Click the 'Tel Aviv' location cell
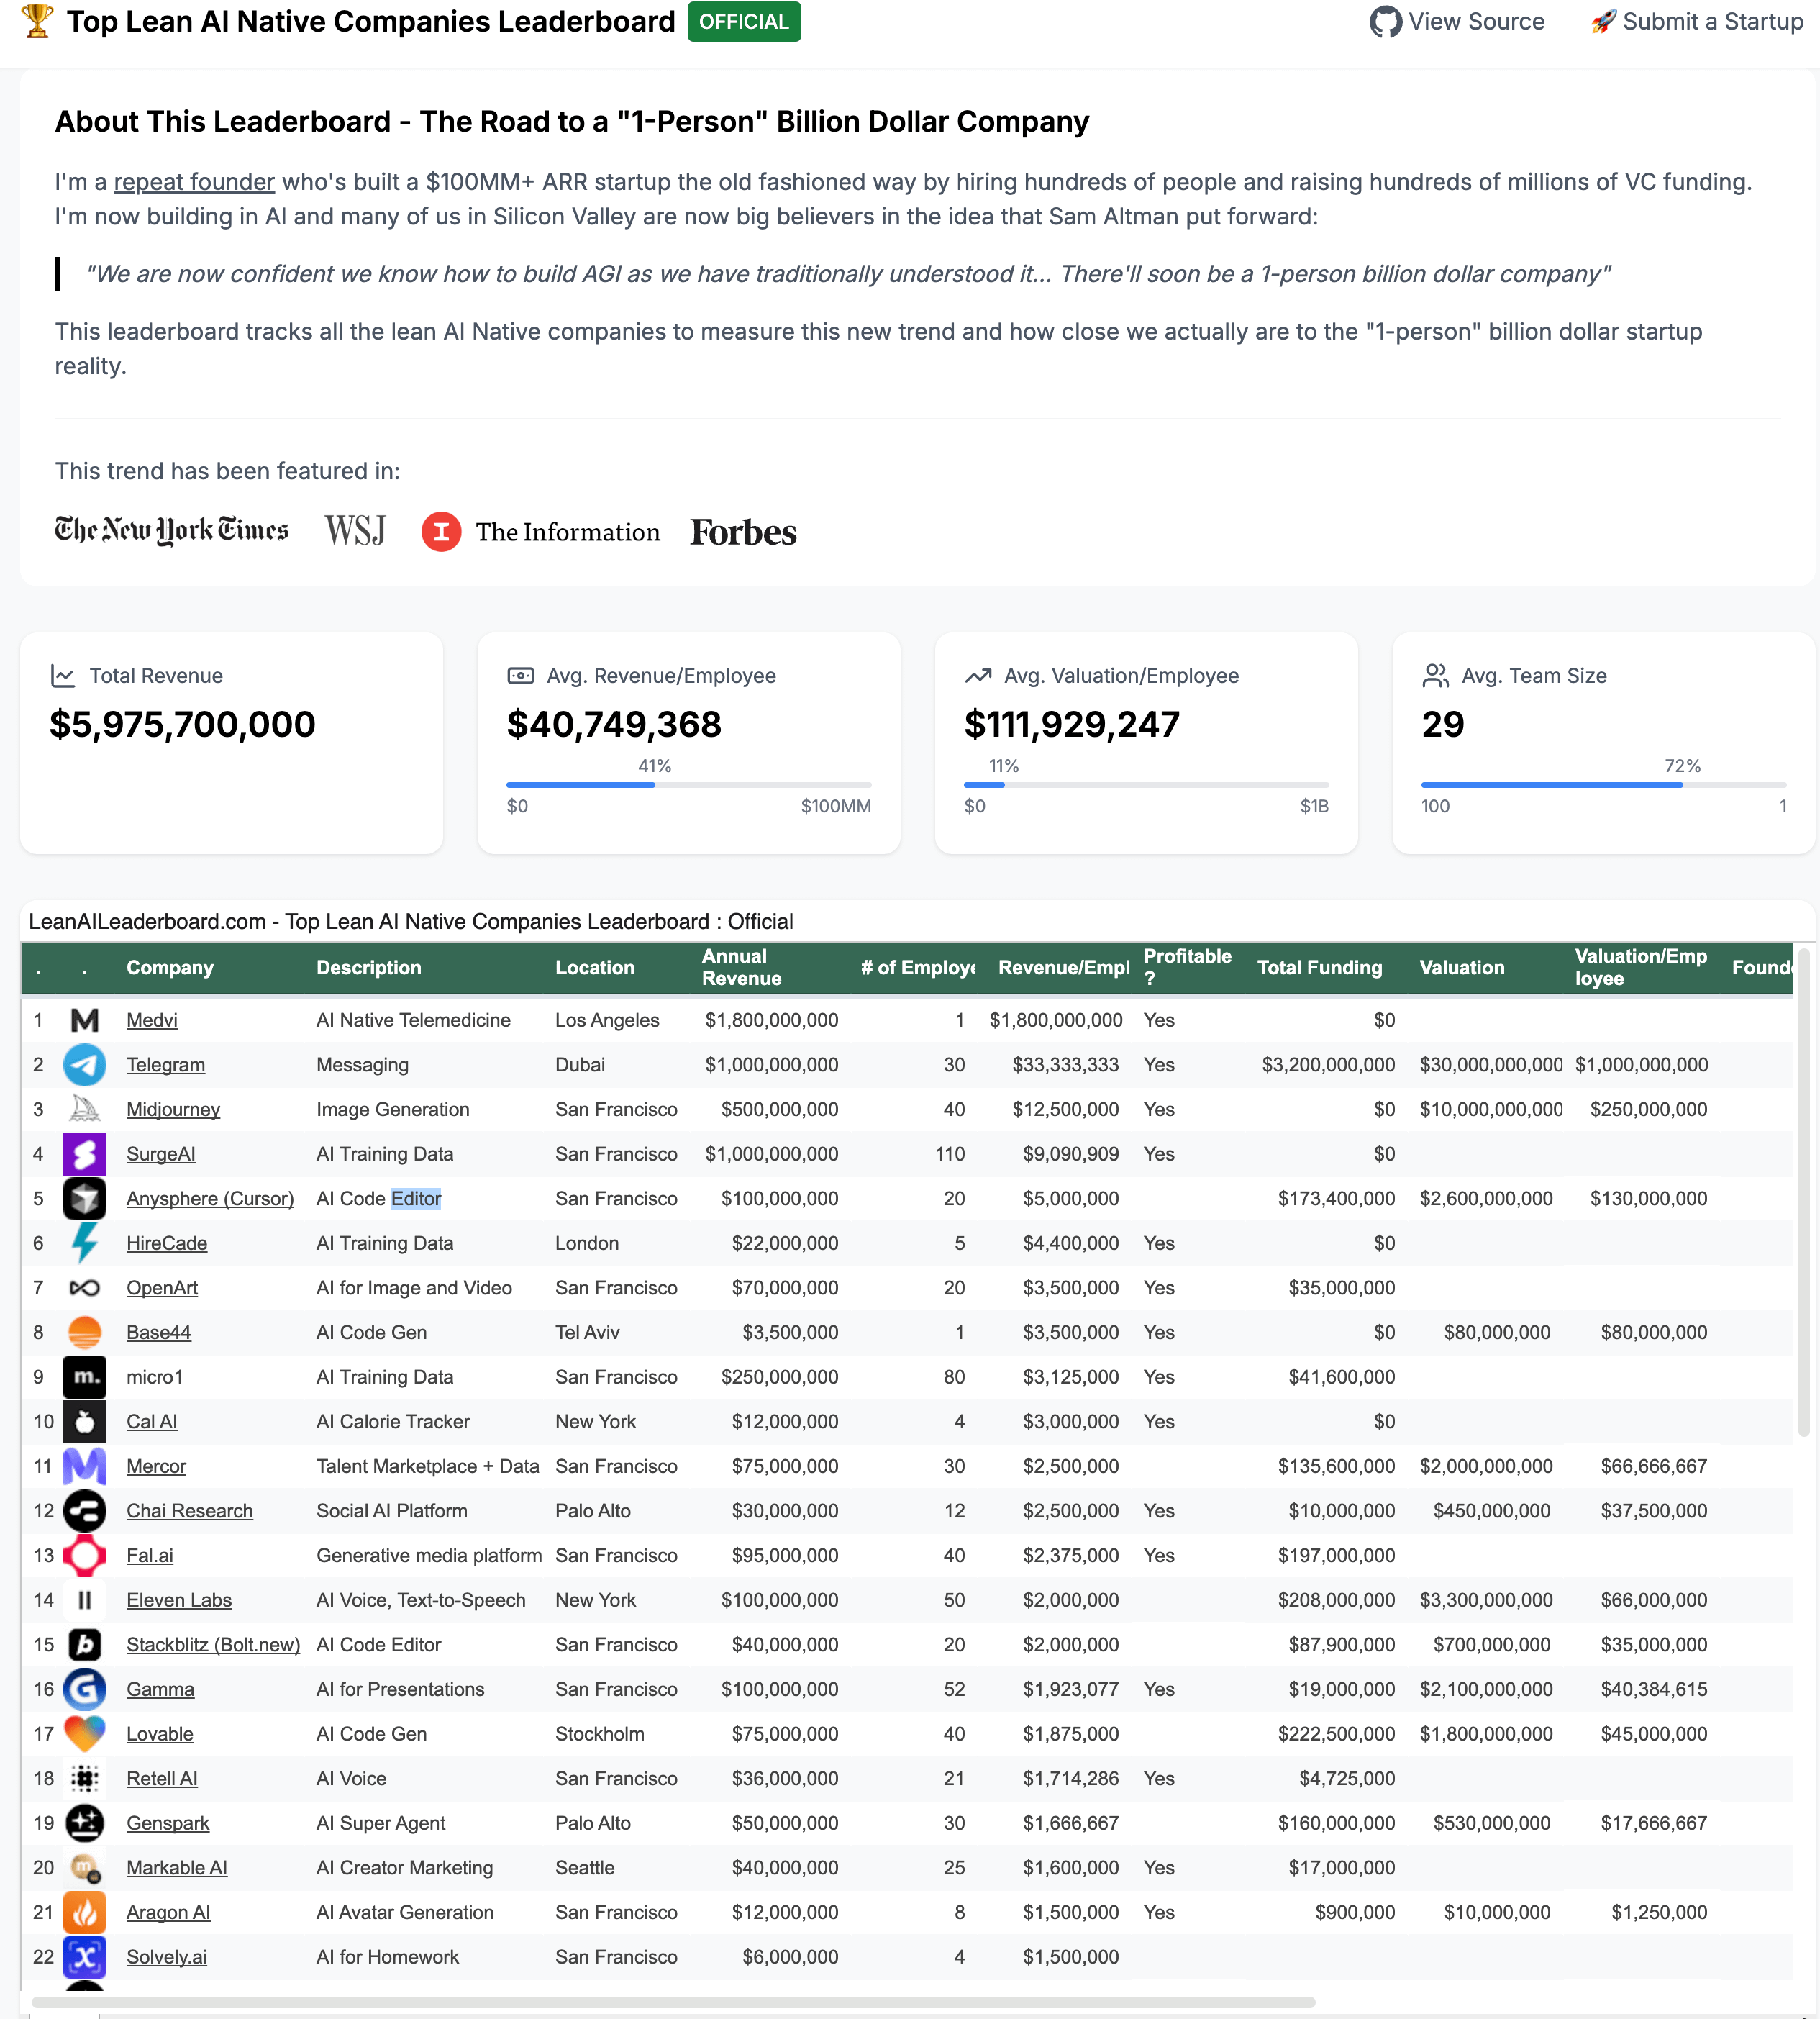The image size is (1820, 2019). [x=588, y=1332]
